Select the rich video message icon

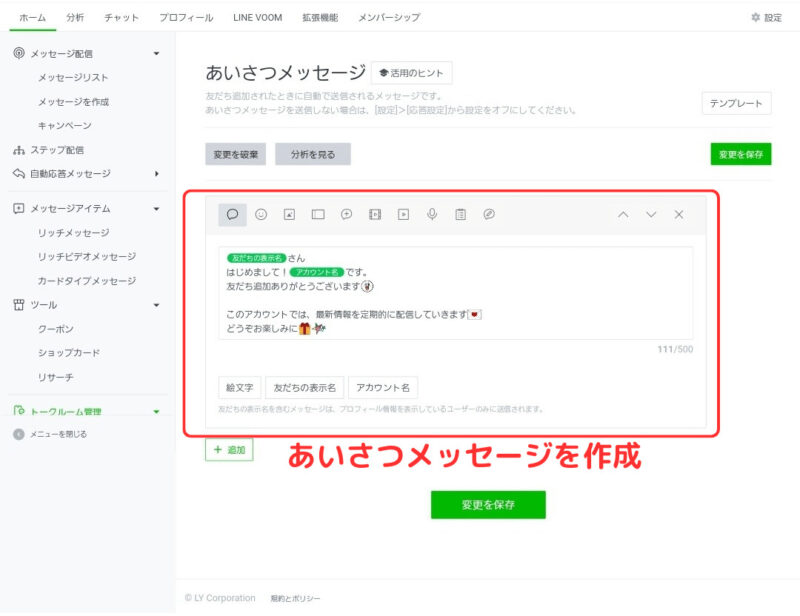pyautogui.click(x=375, y=214)
